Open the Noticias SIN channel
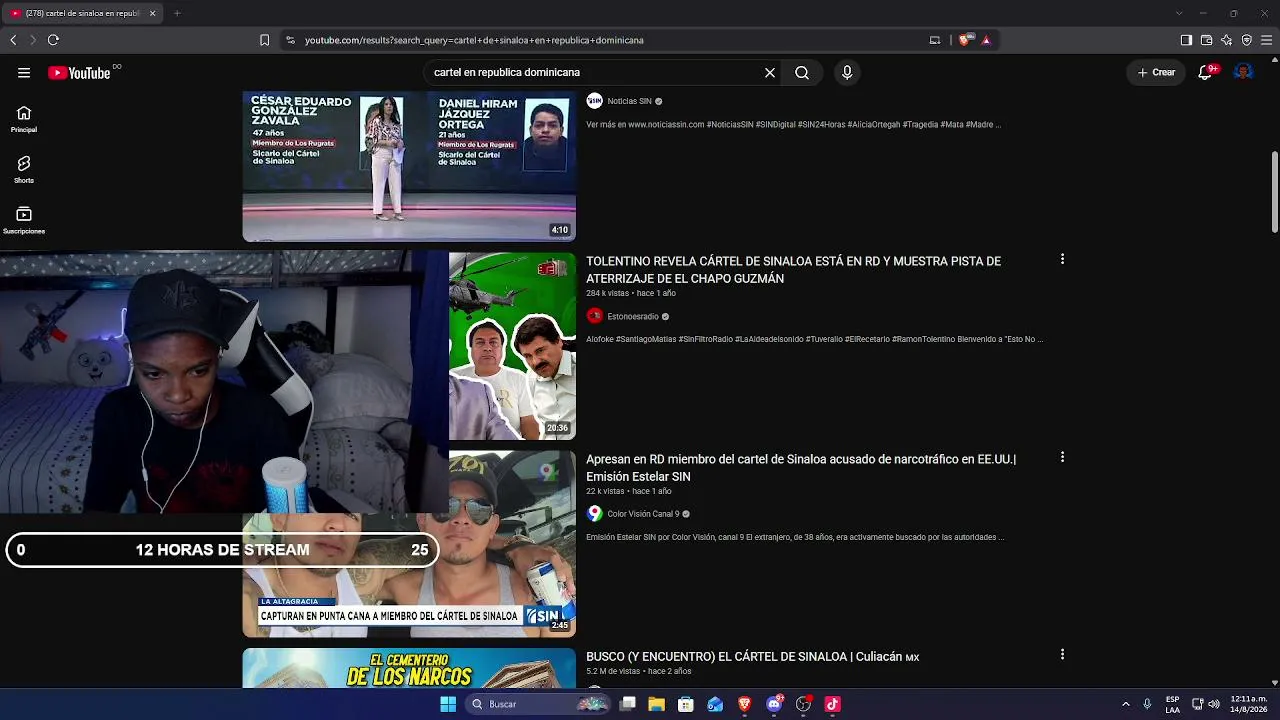Image resolution: width=1280 pixels, height=720 pixels. click(629, 101)
